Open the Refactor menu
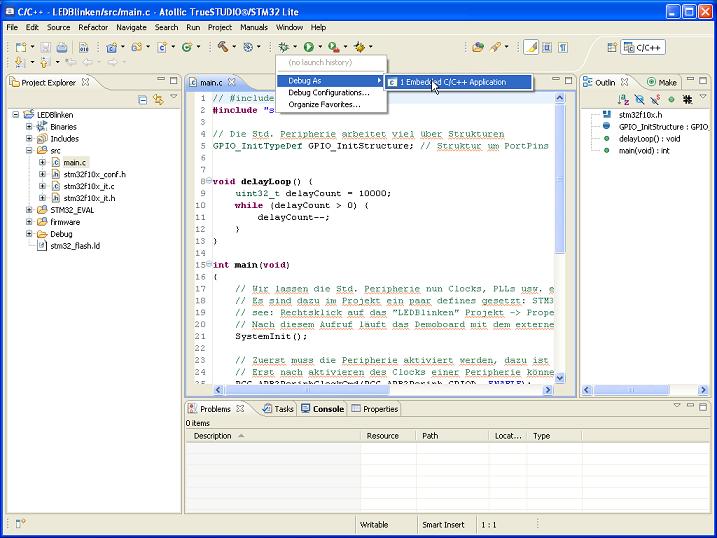The height and width of the screenshot is (538, 717). click(x=93, y=27)
